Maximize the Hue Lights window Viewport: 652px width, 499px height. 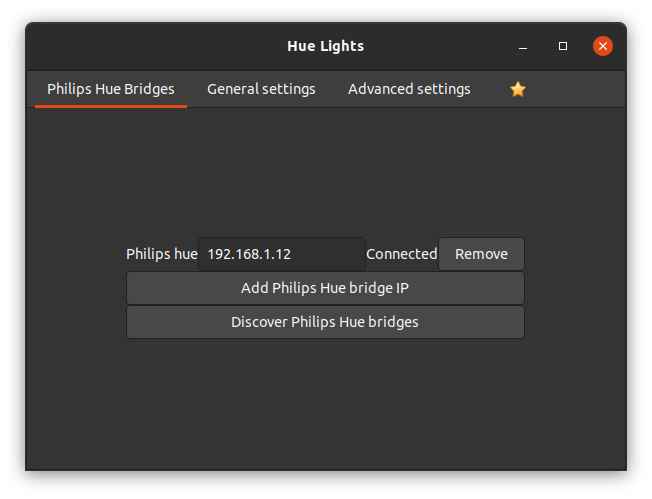563,46
